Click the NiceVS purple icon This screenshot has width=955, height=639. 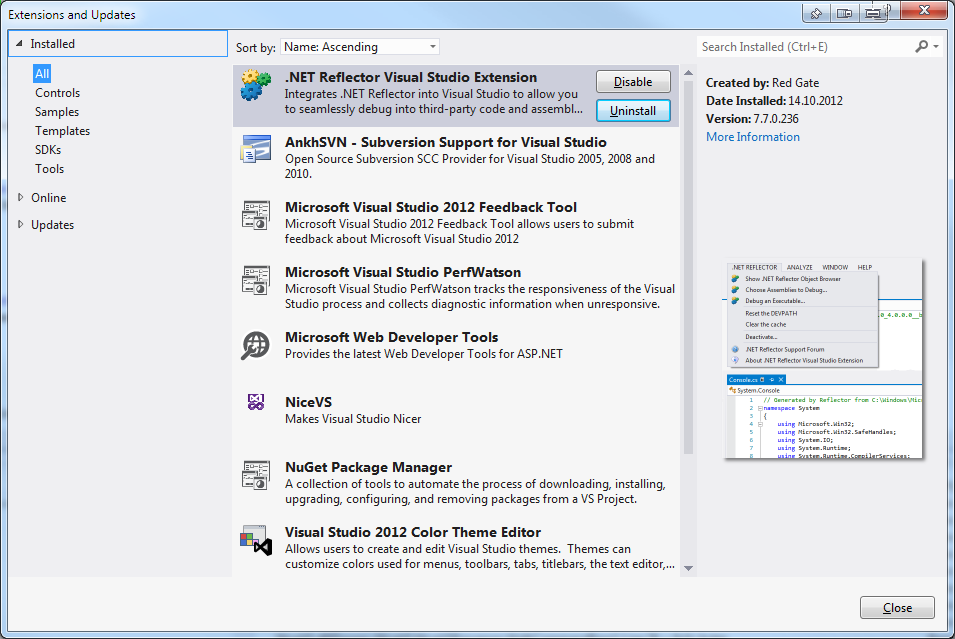click(256, 402)
